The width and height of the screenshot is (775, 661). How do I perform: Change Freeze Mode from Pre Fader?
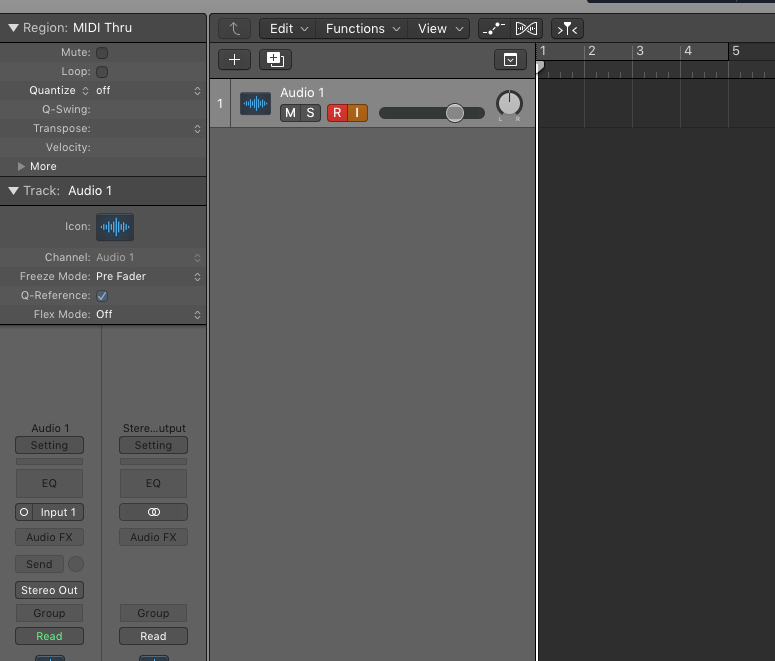(148, 276)
